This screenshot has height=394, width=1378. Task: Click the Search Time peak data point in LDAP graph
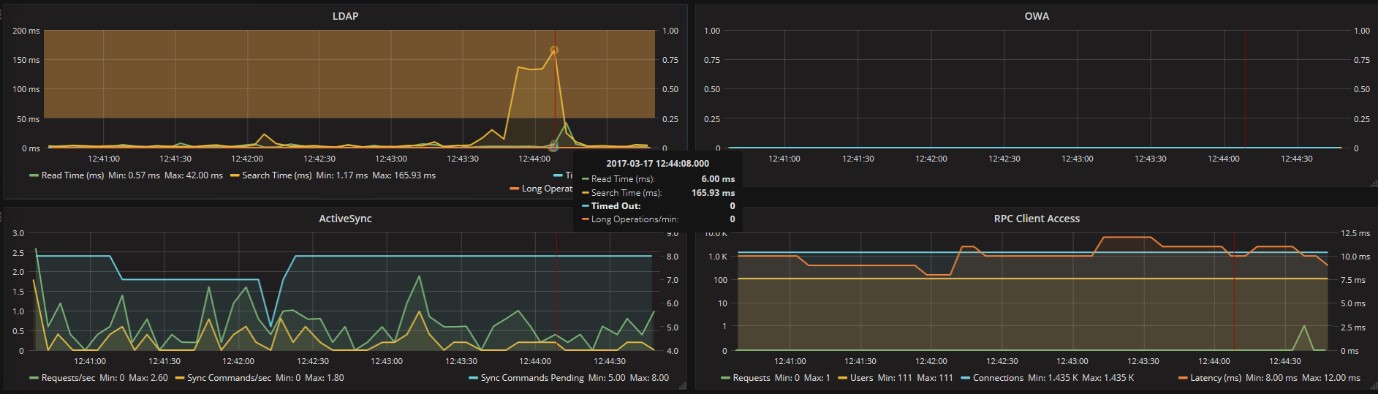[x=554, y=50]
